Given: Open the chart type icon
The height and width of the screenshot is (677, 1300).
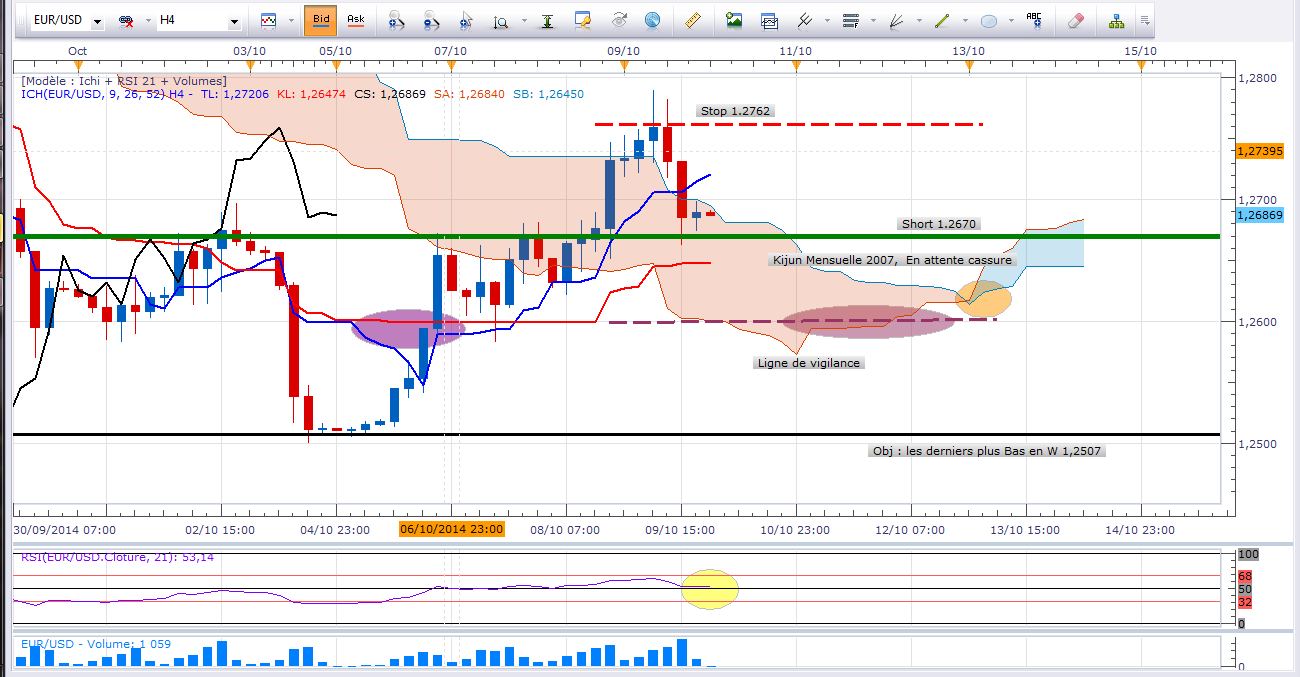Looking at the screenshot, I should click(x=268, y=20).
